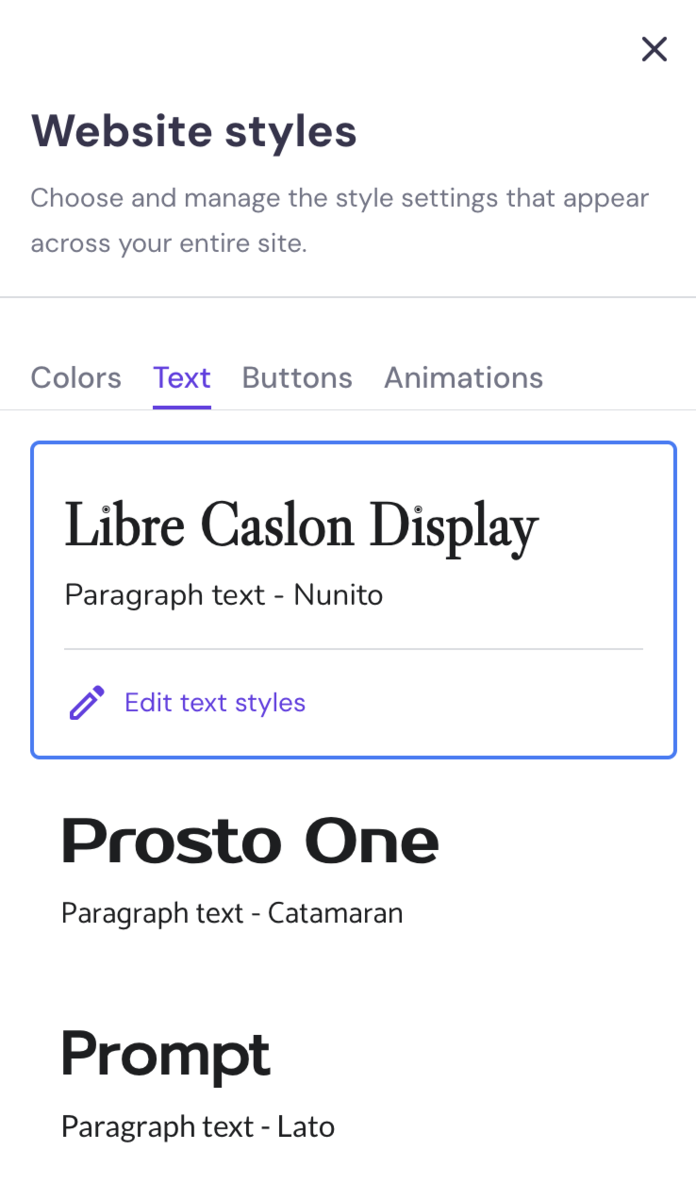Switch to the Colors tab

click(76, 377)
